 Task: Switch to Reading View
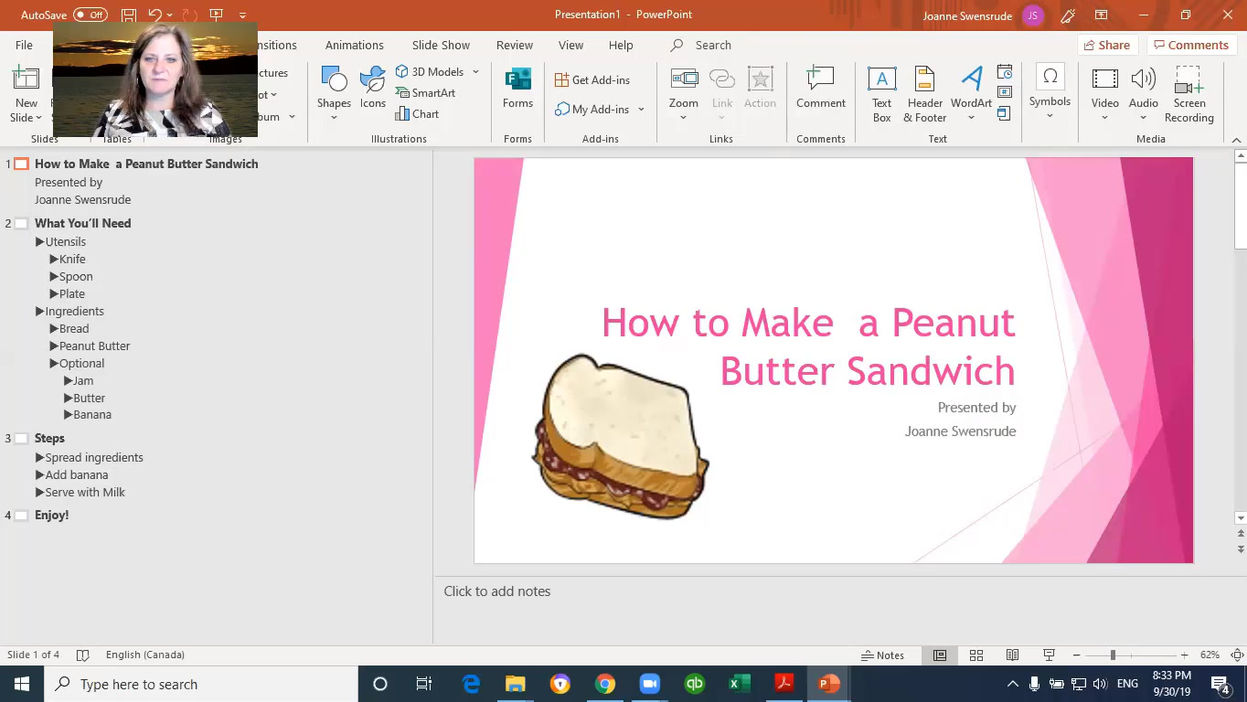click(1012, 655)
